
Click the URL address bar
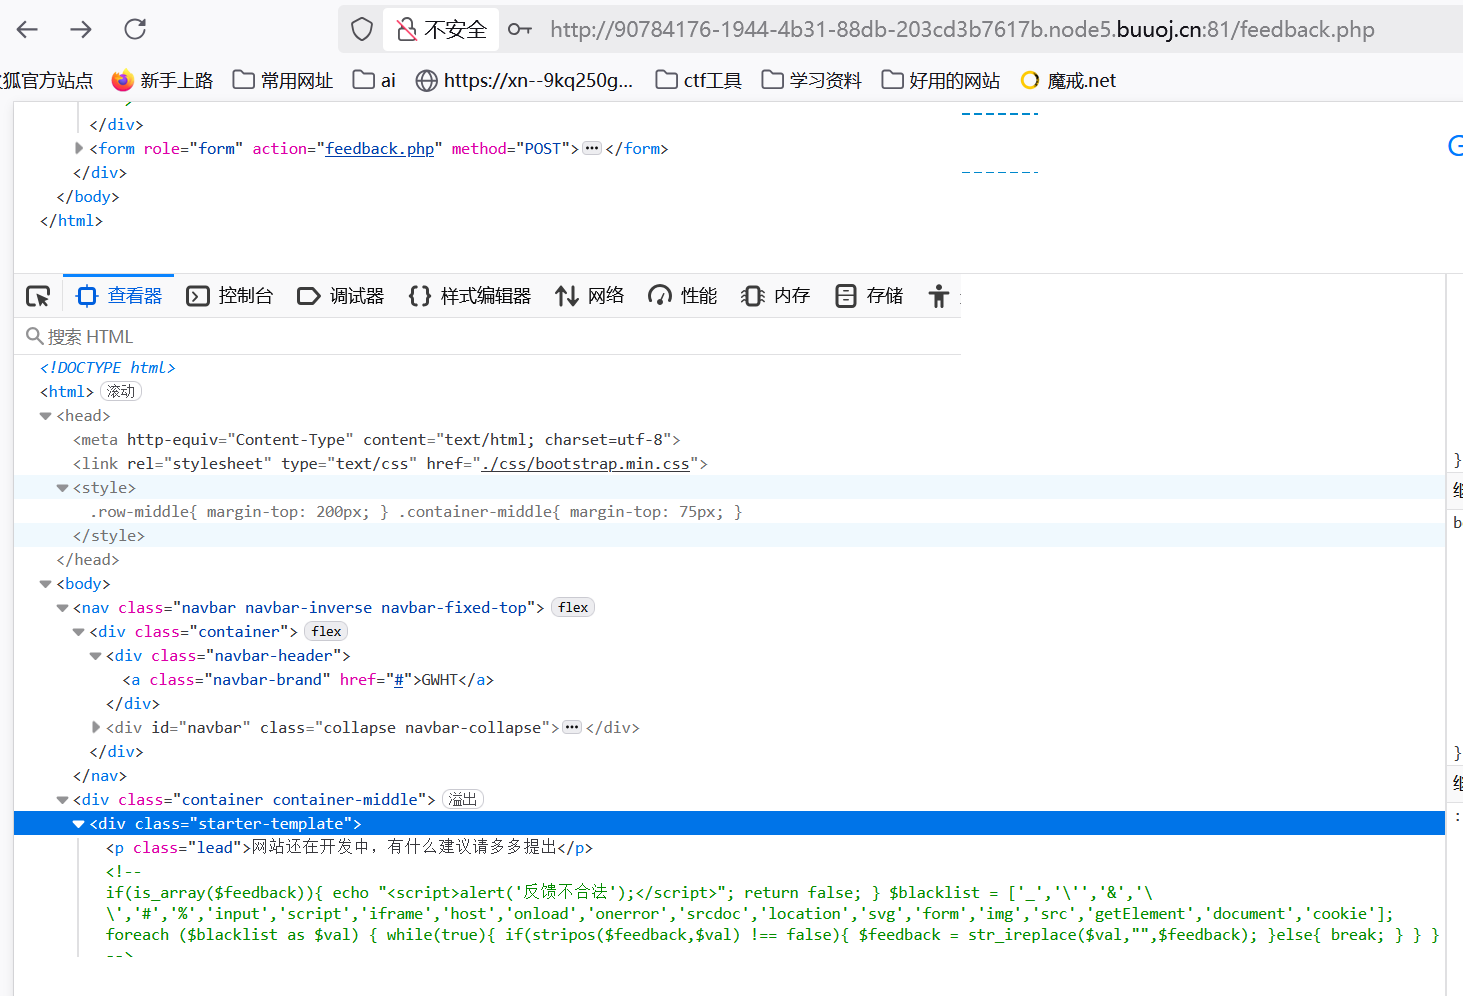(962, 30)
